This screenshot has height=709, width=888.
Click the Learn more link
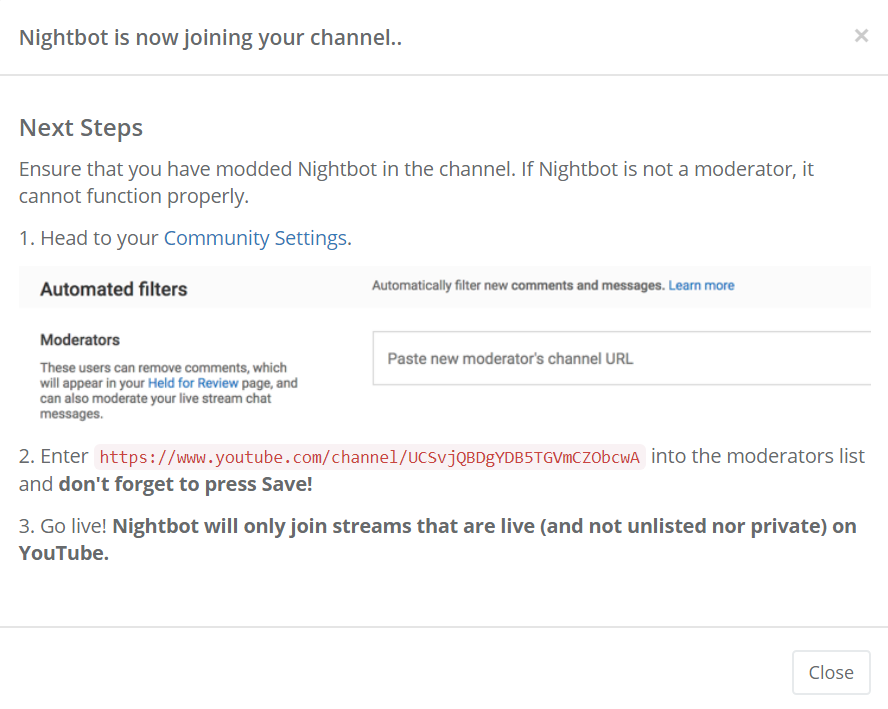point(701,285)
